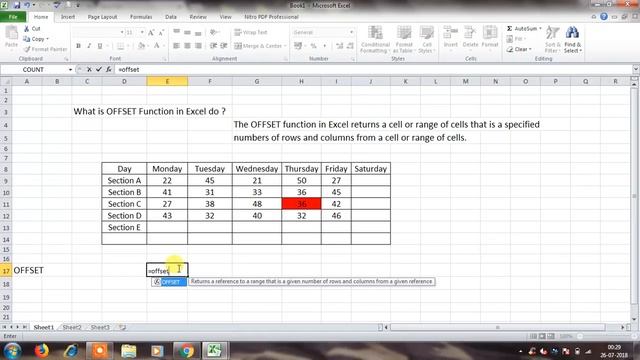This screenshot has width=640, height=360.
Task: Cancel the formula entry with X
Action: (89, 69)
